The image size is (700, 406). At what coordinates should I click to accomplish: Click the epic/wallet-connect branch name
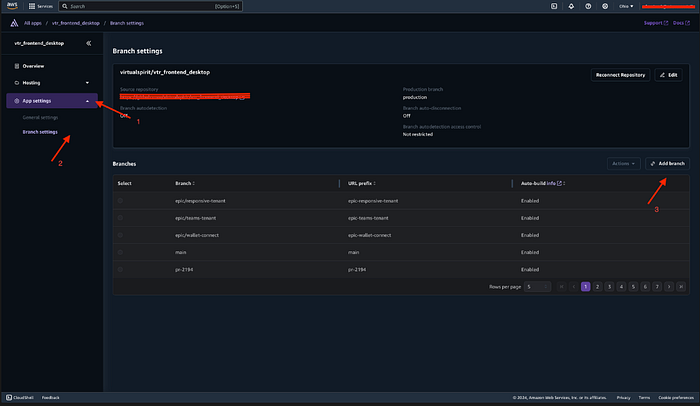coord(197,235)
